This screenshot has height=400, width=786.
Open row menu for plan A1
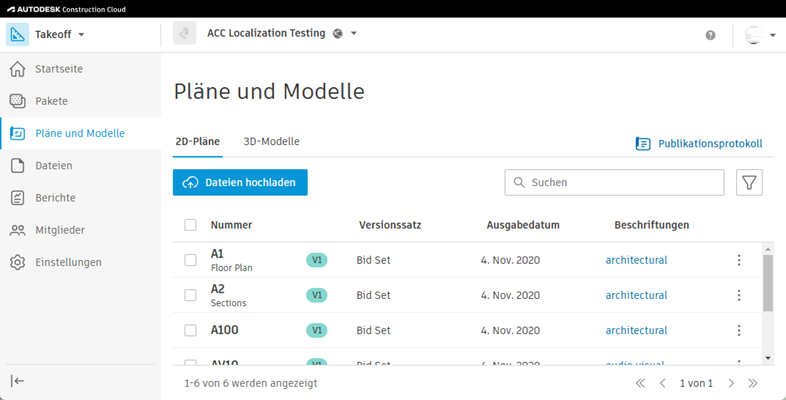click(x=739, y=260)
